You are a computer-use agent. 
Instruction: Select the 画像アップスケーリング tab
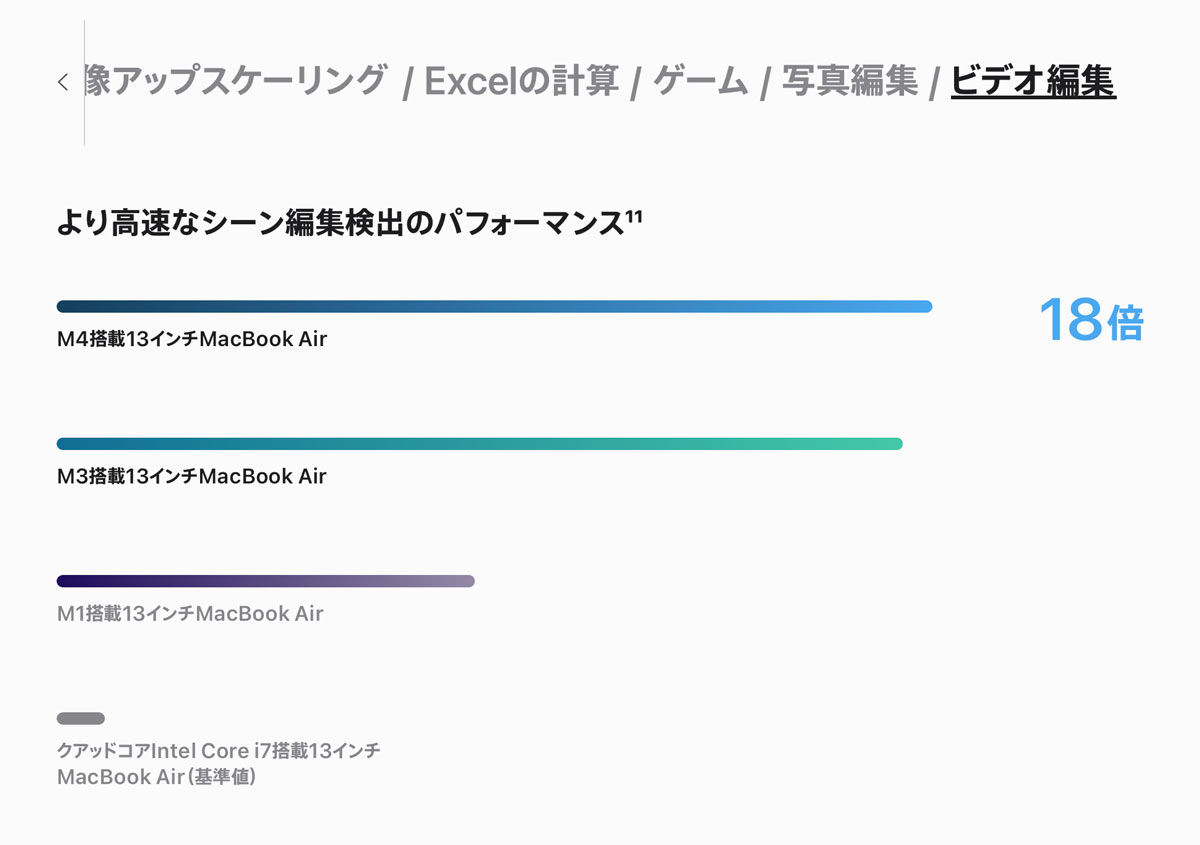pos(236,81)
